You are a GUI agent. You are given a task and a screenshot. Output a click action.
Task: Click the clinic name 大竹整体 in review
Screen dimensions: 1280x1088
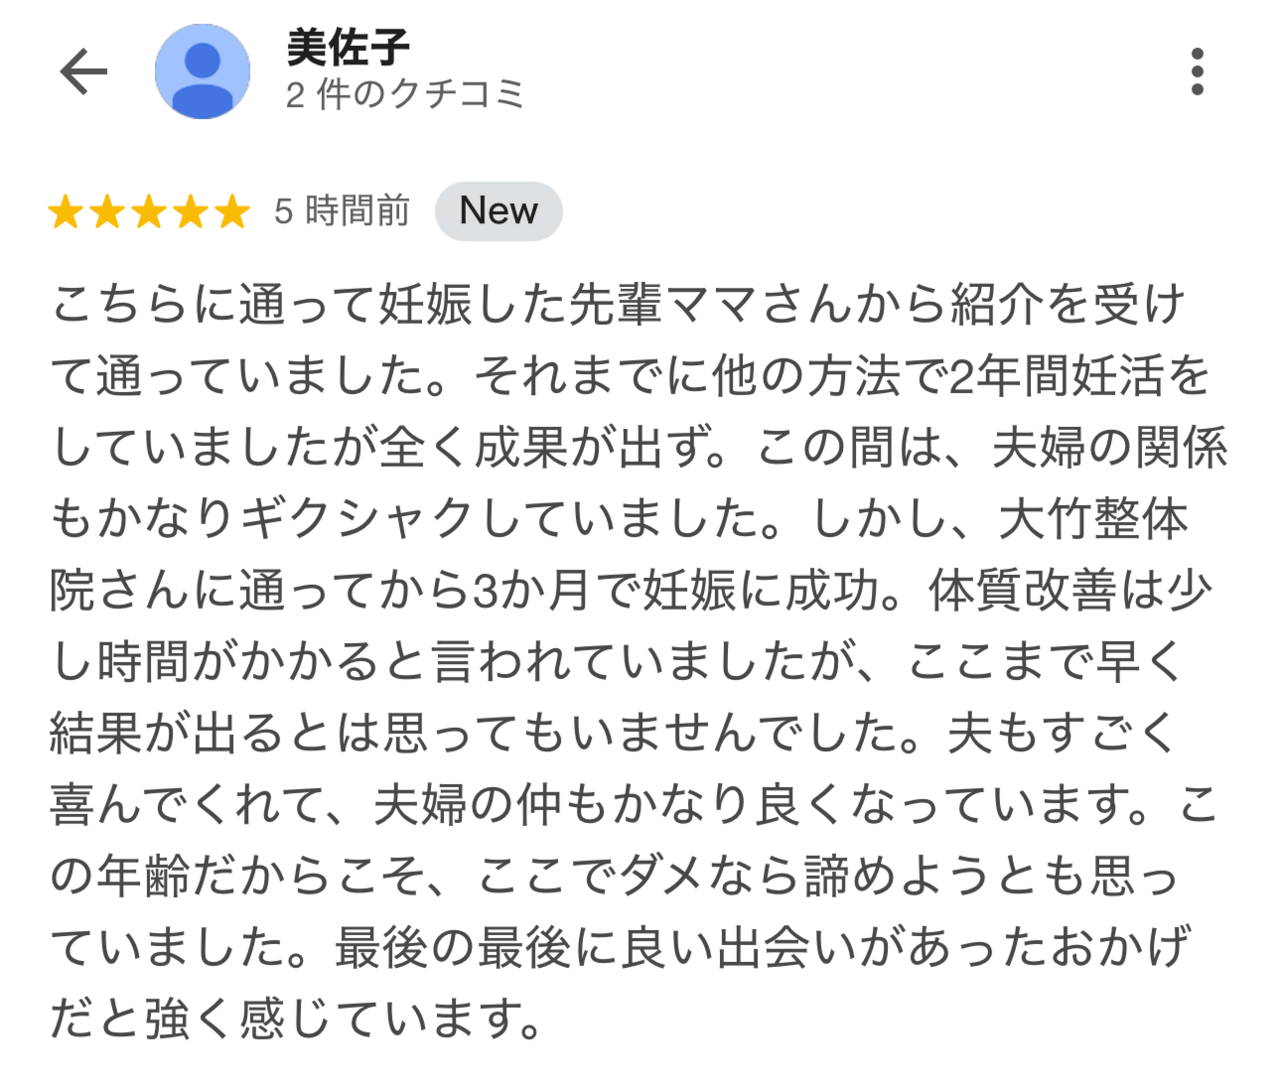coord(1093,519)
